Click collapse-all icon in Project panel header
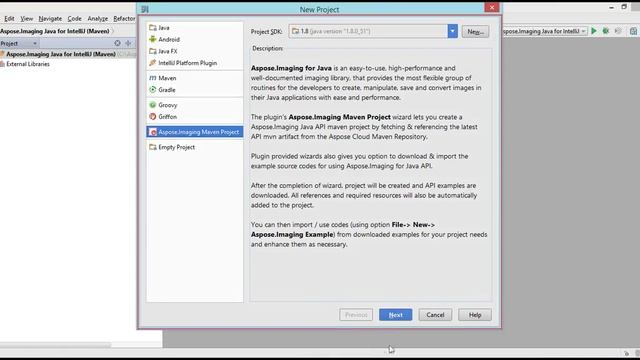The height and width of the screenshot is (360, 640). click(x=128, y=43)
